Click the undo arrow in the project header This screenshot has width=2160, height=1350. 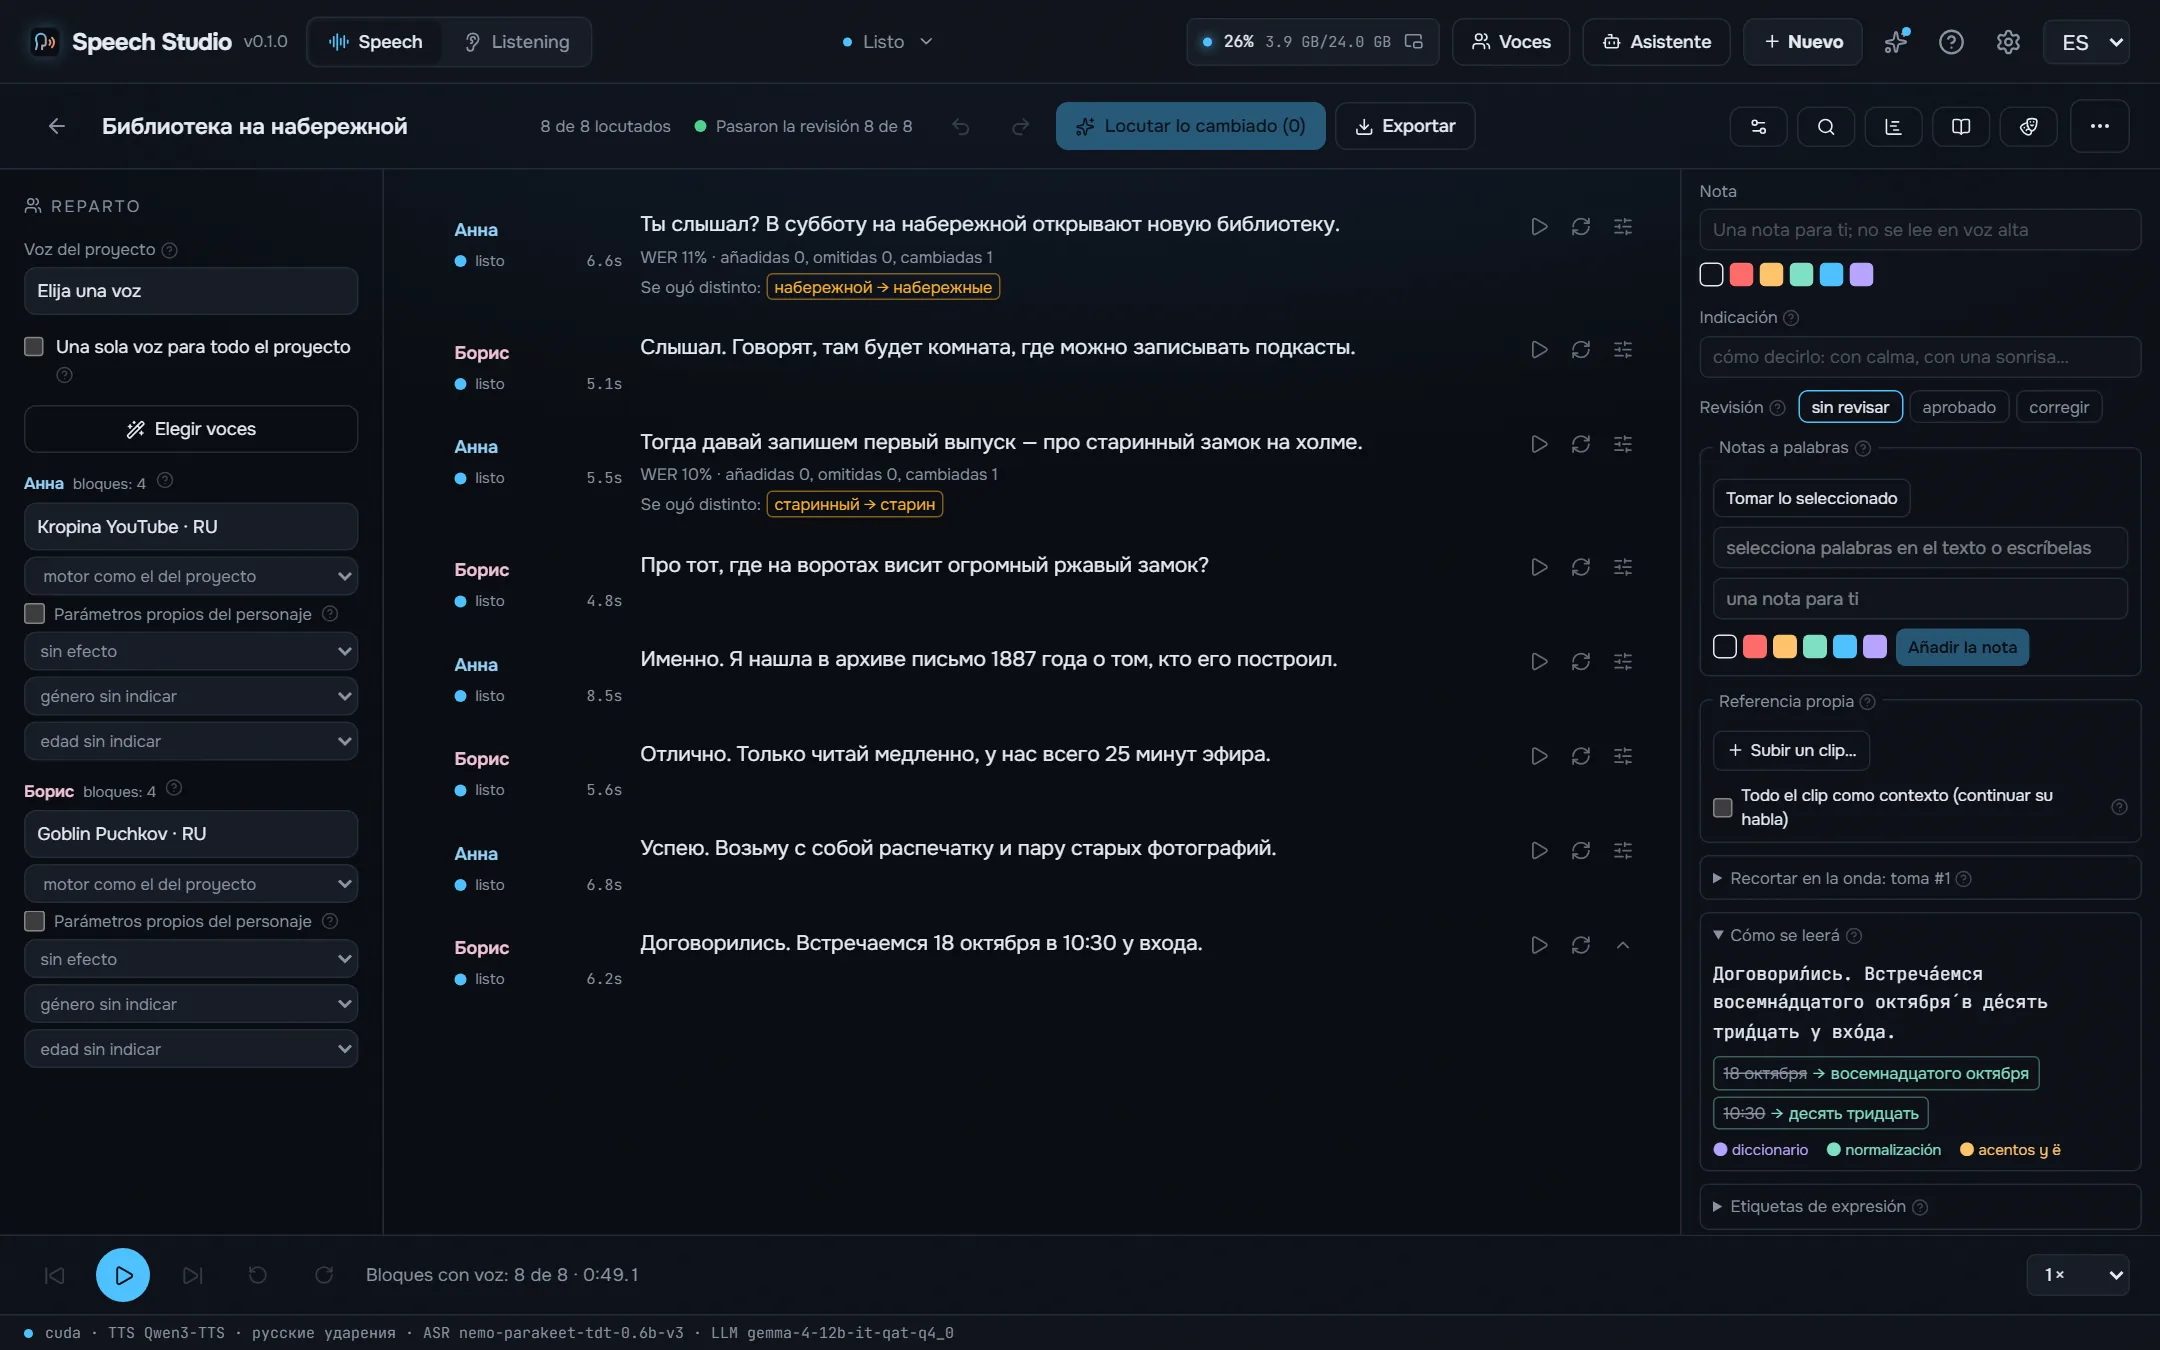click(x=960, y=126)
